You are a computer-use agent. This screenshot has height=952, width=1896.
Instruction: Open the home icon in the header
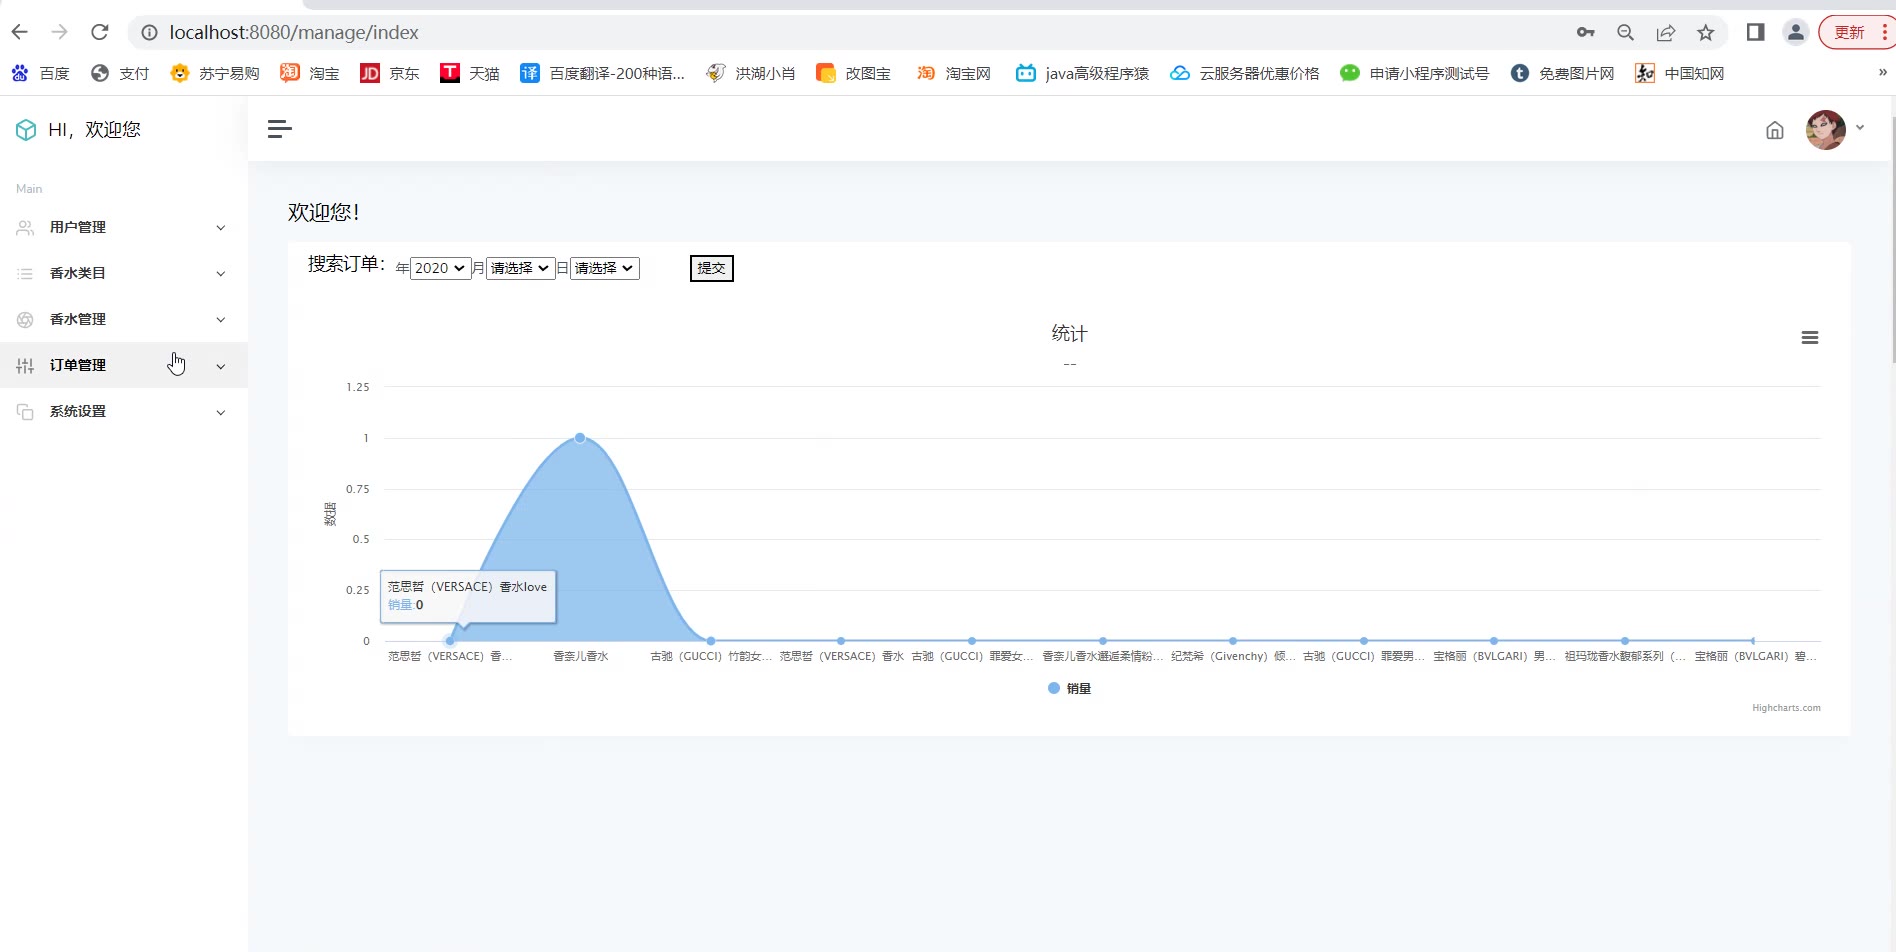[1775, 130]
